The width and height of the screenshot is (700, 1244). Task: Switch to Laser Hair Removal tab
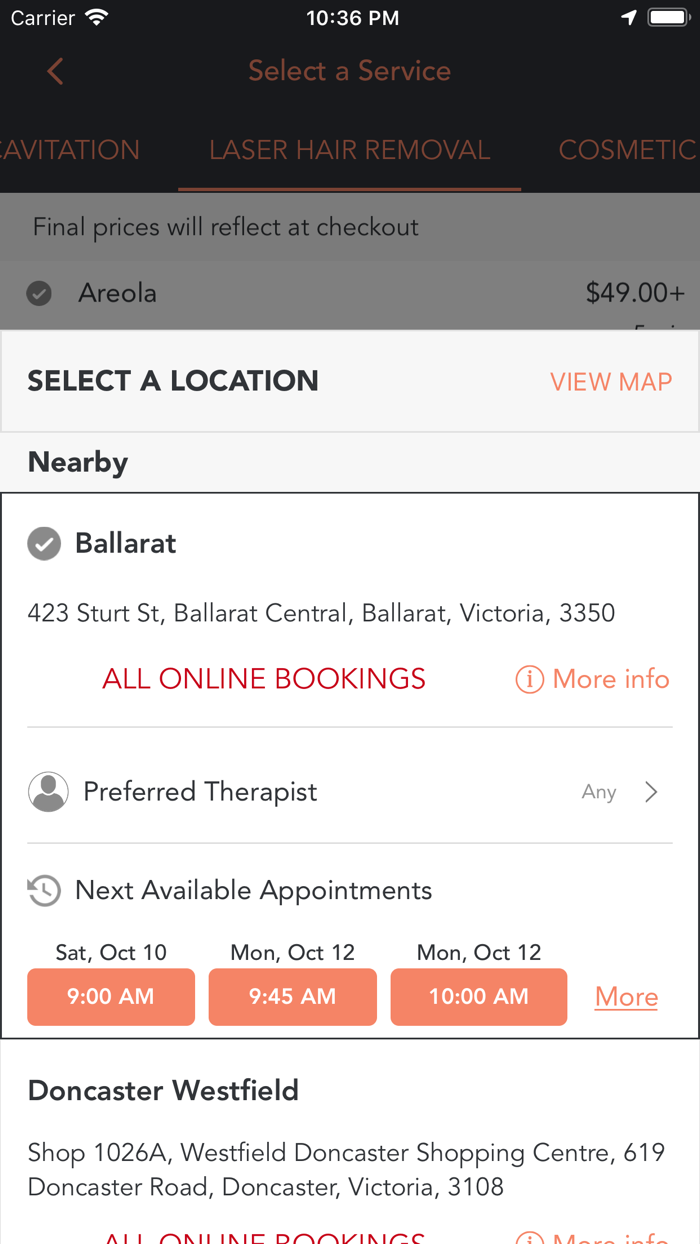pos(349,150)
